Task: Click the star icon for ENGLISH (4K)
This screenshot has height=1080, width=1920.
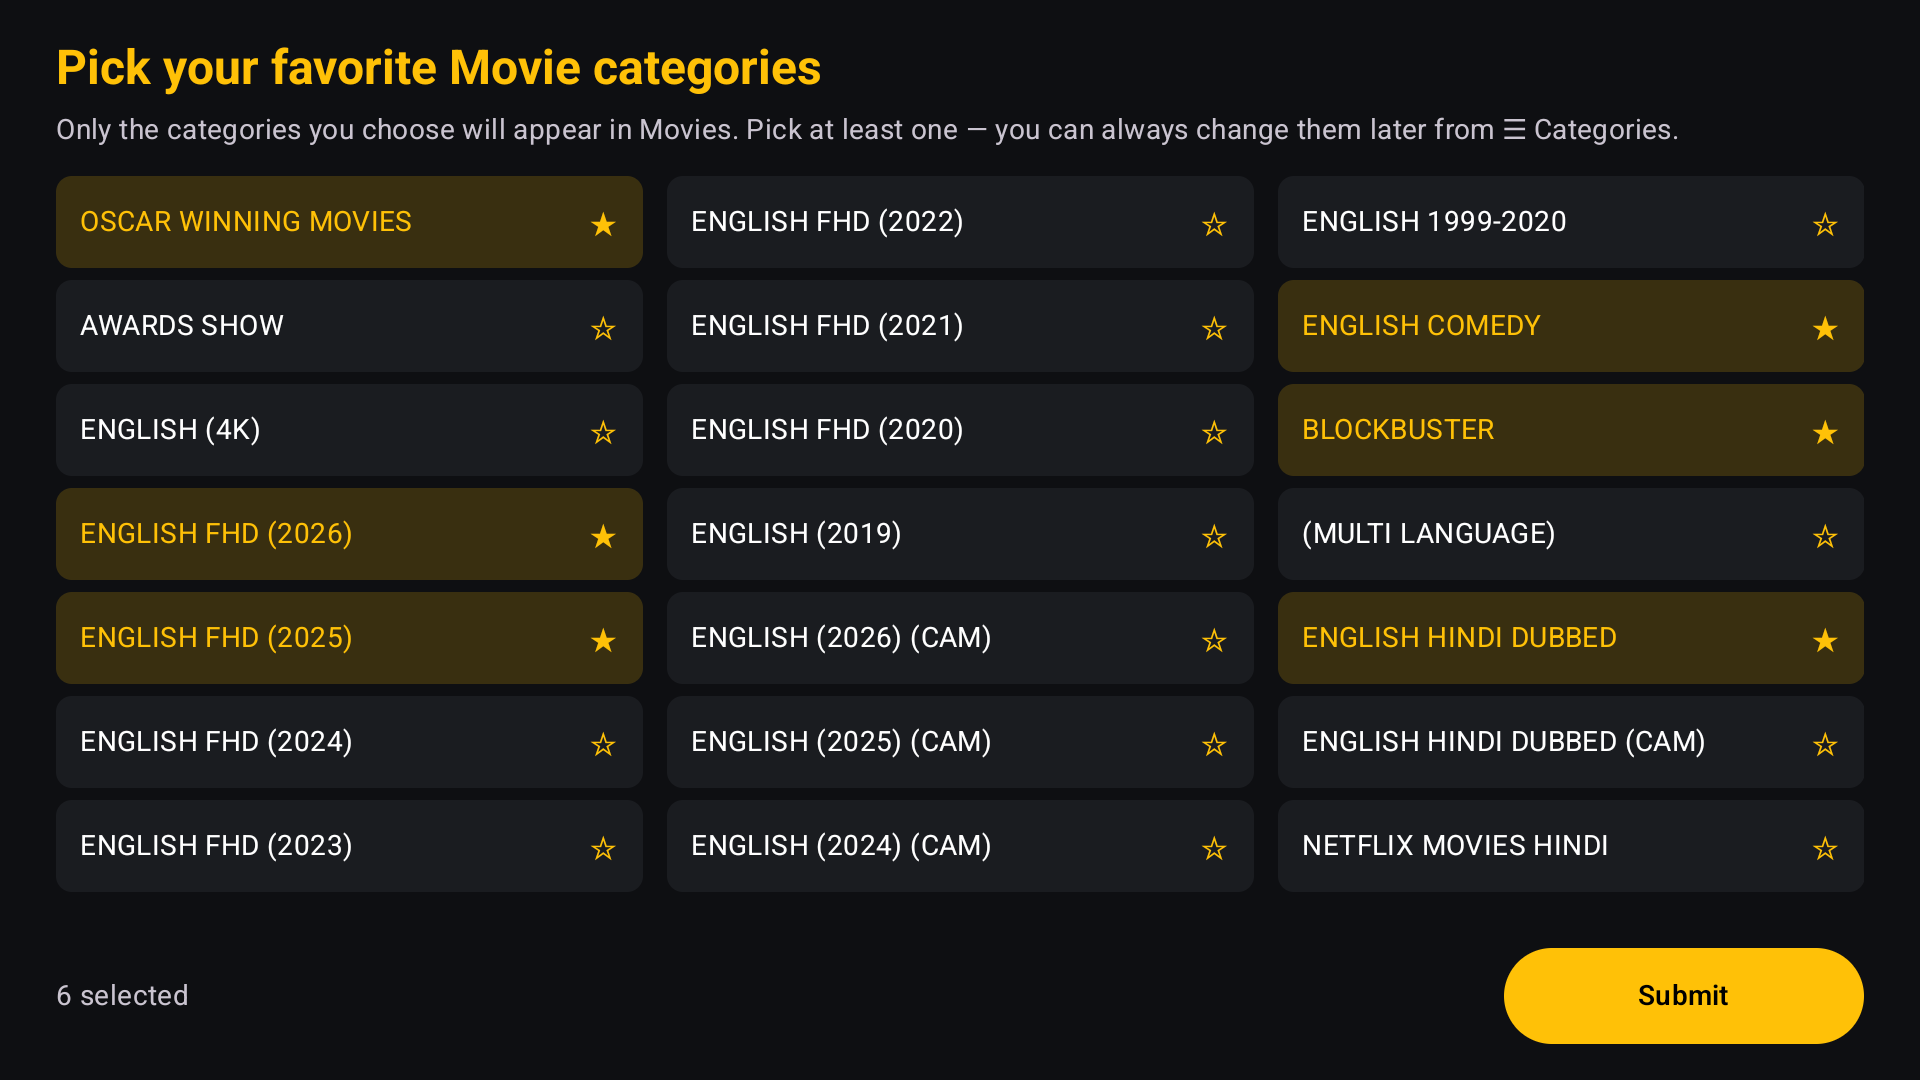Action: [603, 432]
